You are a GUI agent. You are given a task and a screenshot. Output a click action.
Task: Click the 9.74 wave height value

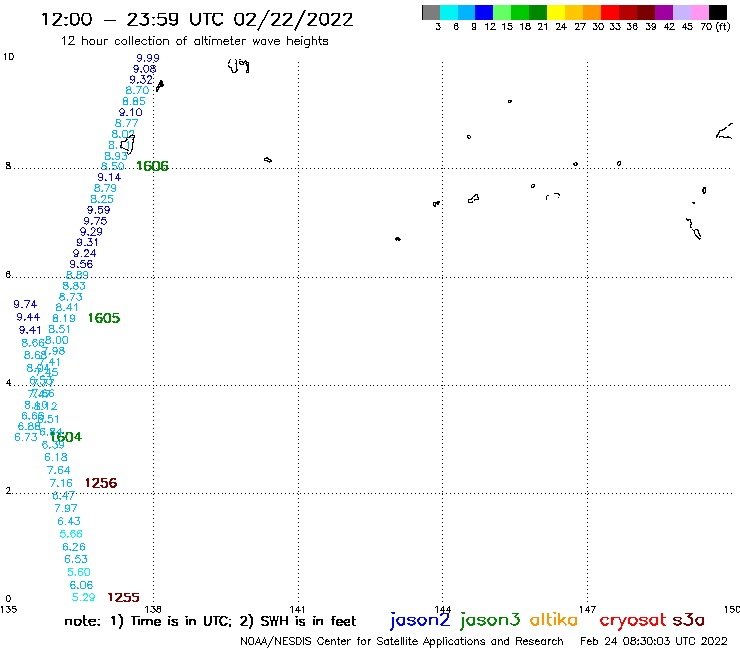(25, 304)
